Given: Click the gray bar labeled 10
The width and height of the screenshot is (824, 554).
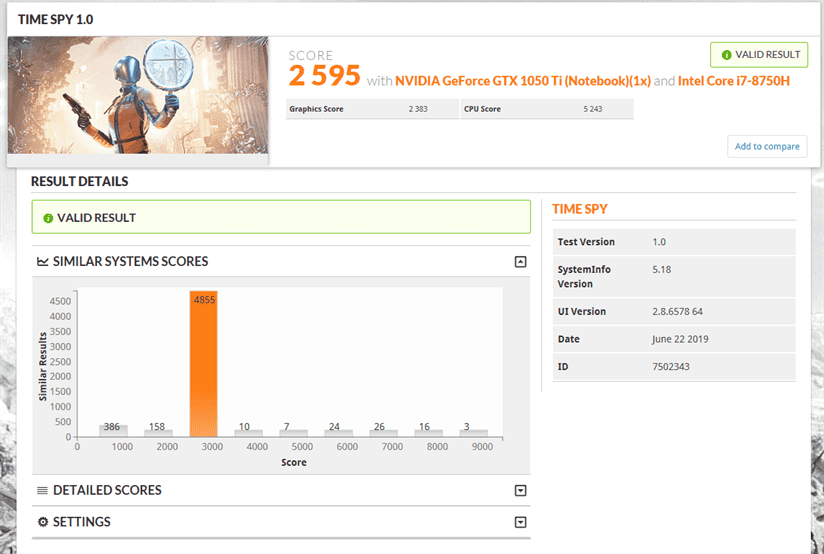Looking at the screenshot, I should [x=248, y=434].
